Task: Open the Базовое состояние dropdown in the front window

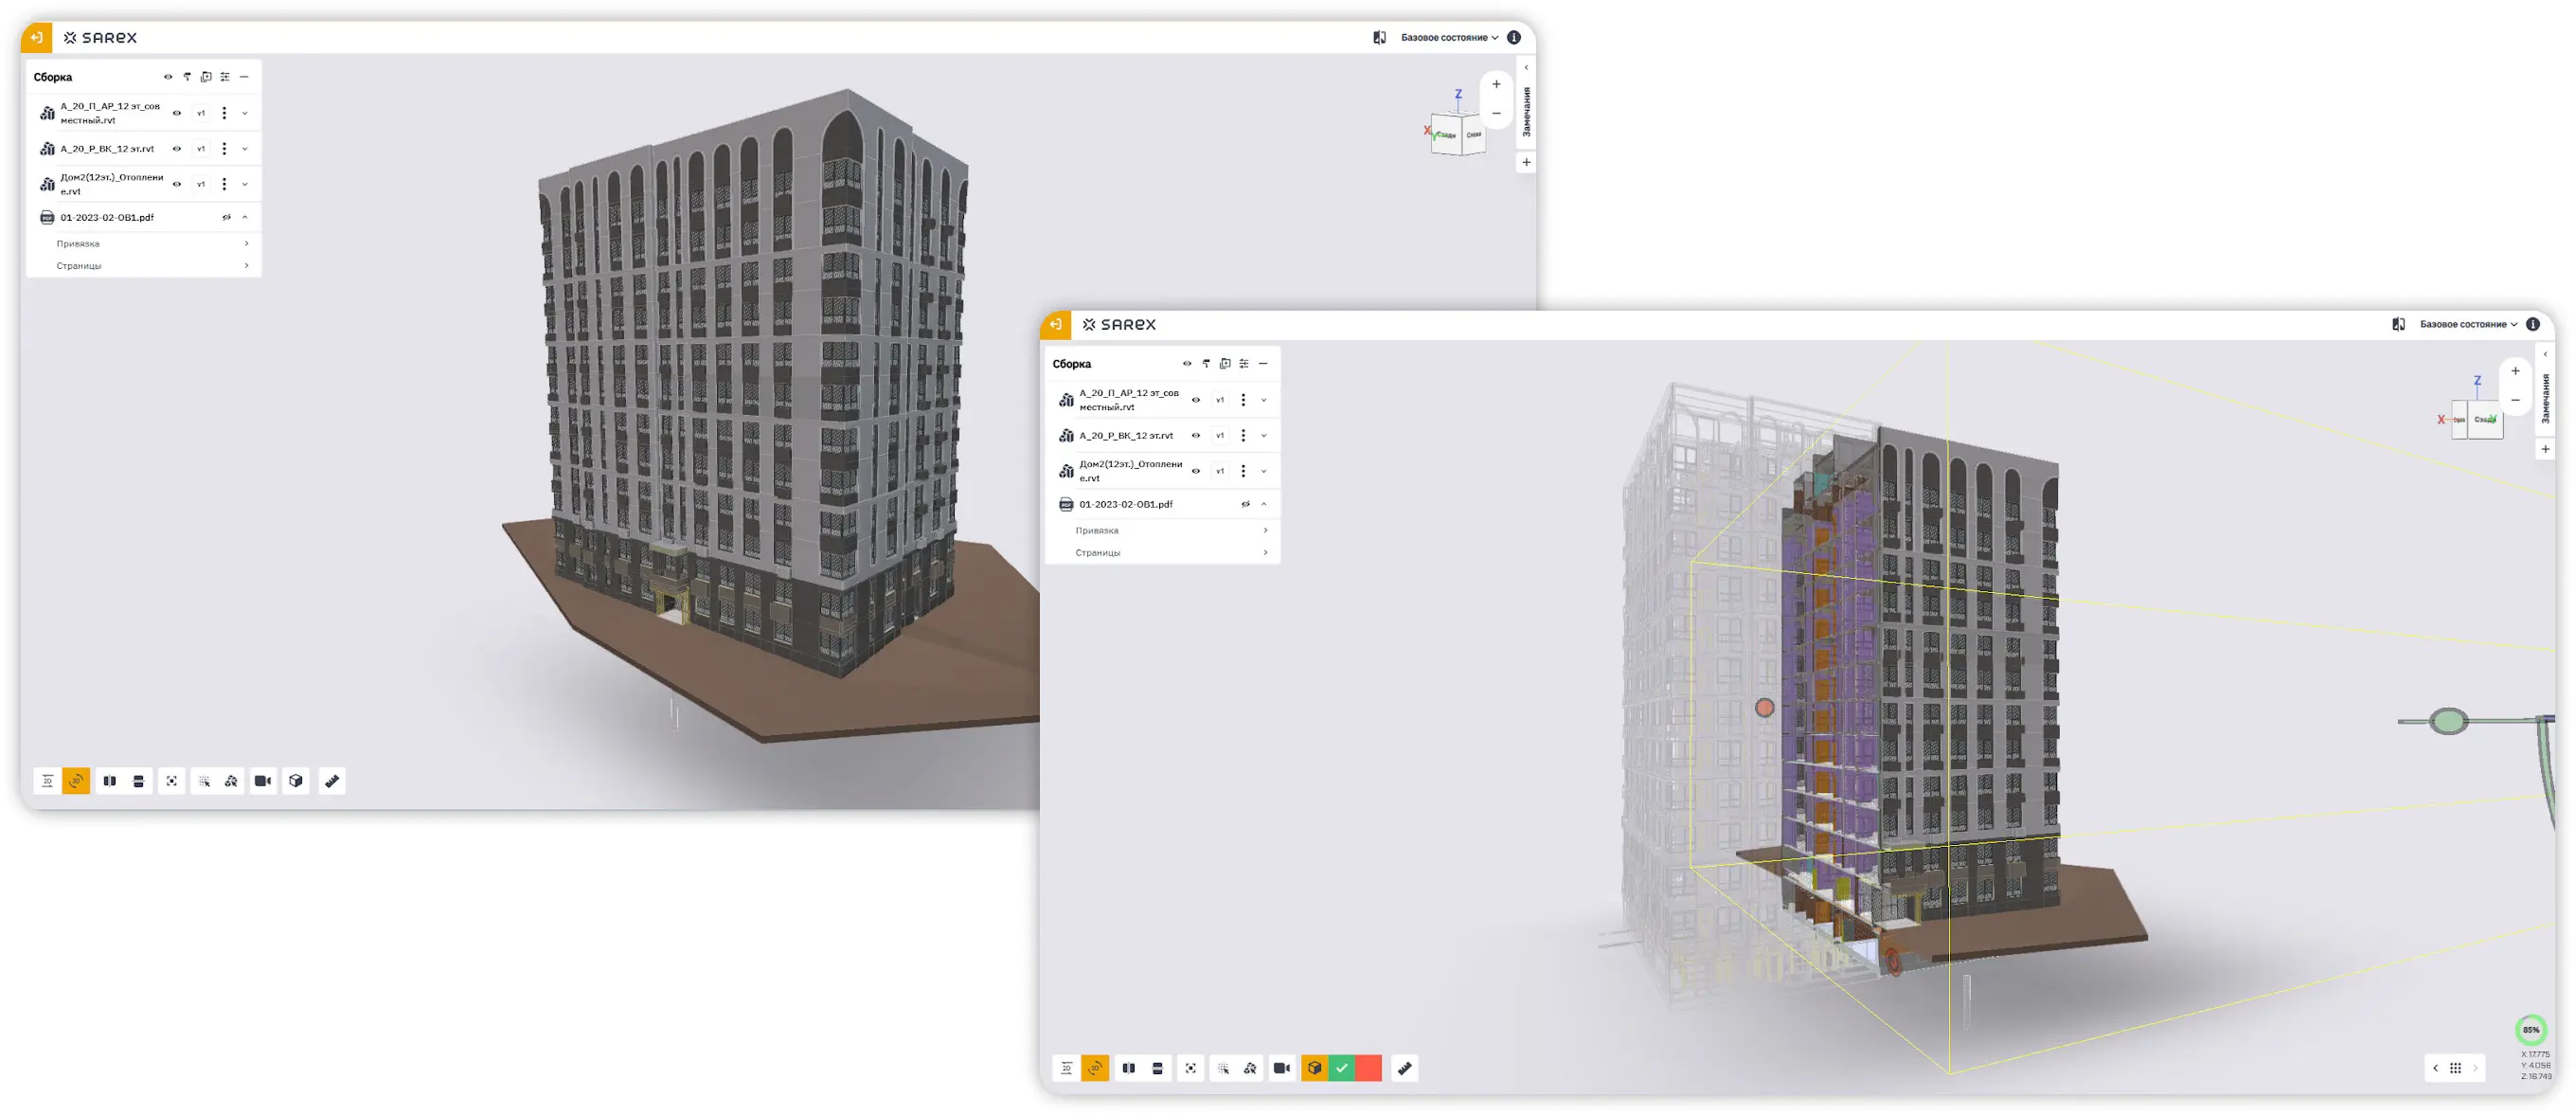Action: 2468,324
